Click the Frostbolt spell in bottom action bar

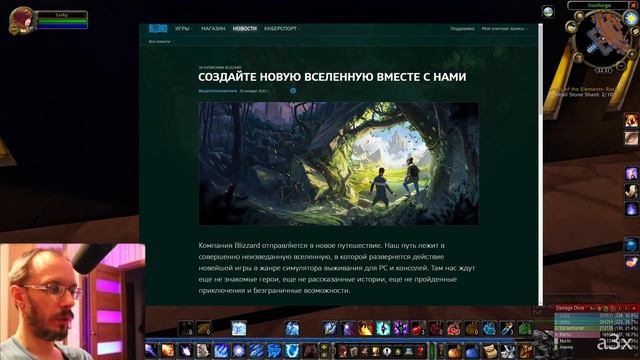tap(151, 350)
